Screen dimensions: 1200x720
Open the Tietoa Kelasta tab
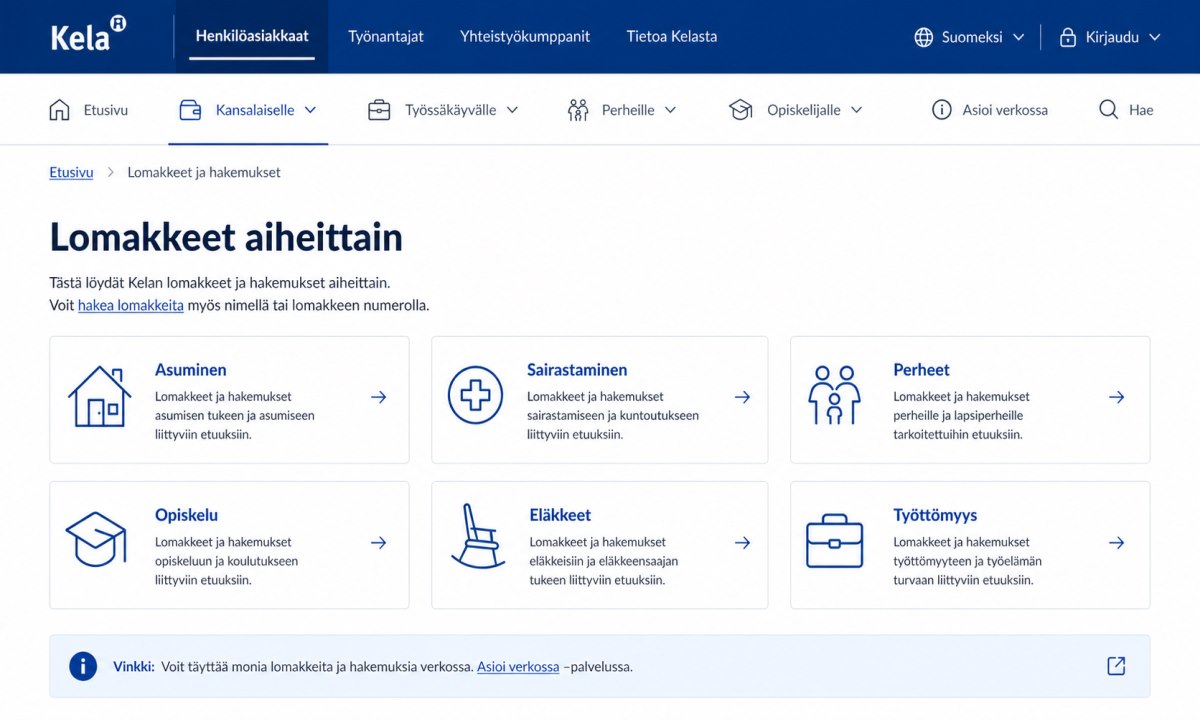(x=672, y=36)
